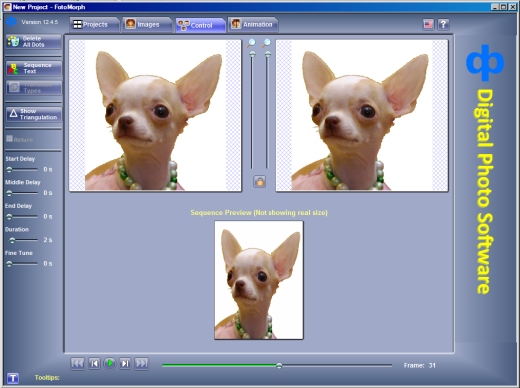Step forward one frame
Viewport: 520px width, 388px height.
[x=125, y=363]
